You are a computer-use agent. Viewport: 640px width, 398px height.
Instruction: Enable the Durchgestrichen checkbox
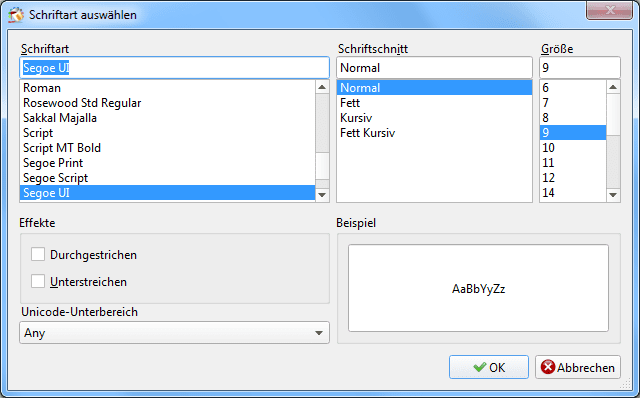click(x=38, y=254)
